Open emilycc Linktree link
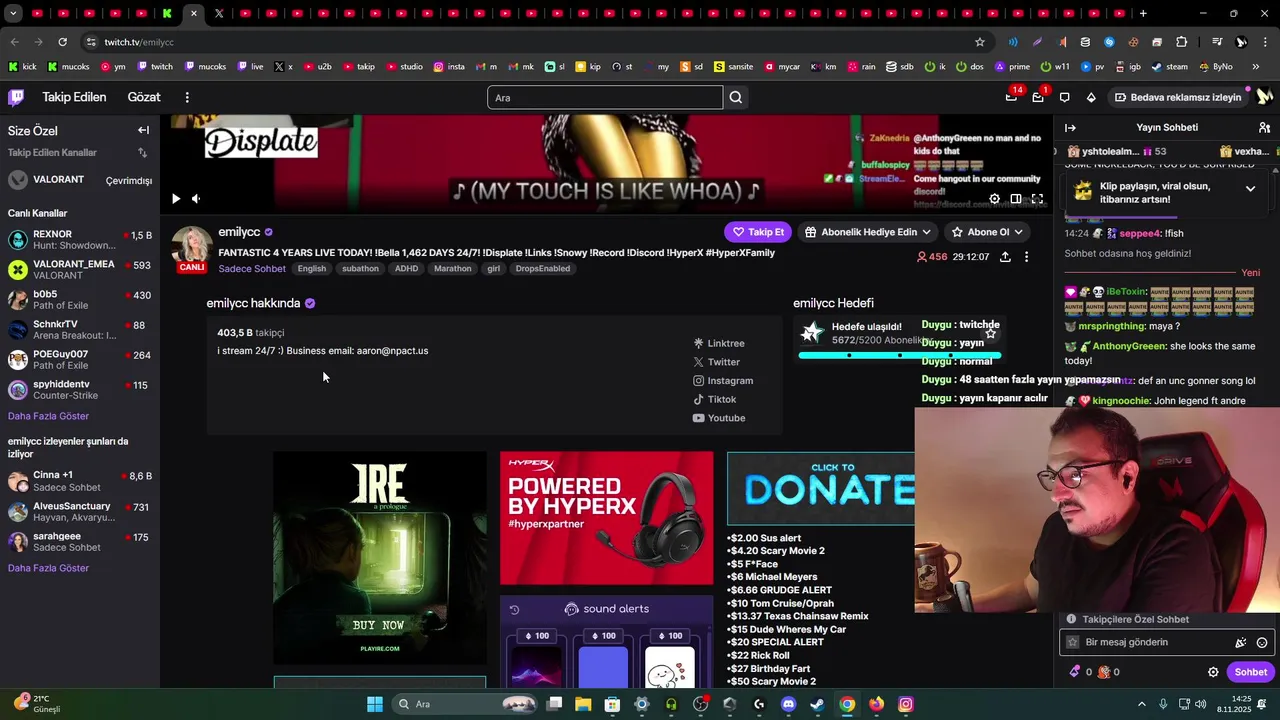Image resolution: width=1280 pixels, height=720 pixels. 719,343
